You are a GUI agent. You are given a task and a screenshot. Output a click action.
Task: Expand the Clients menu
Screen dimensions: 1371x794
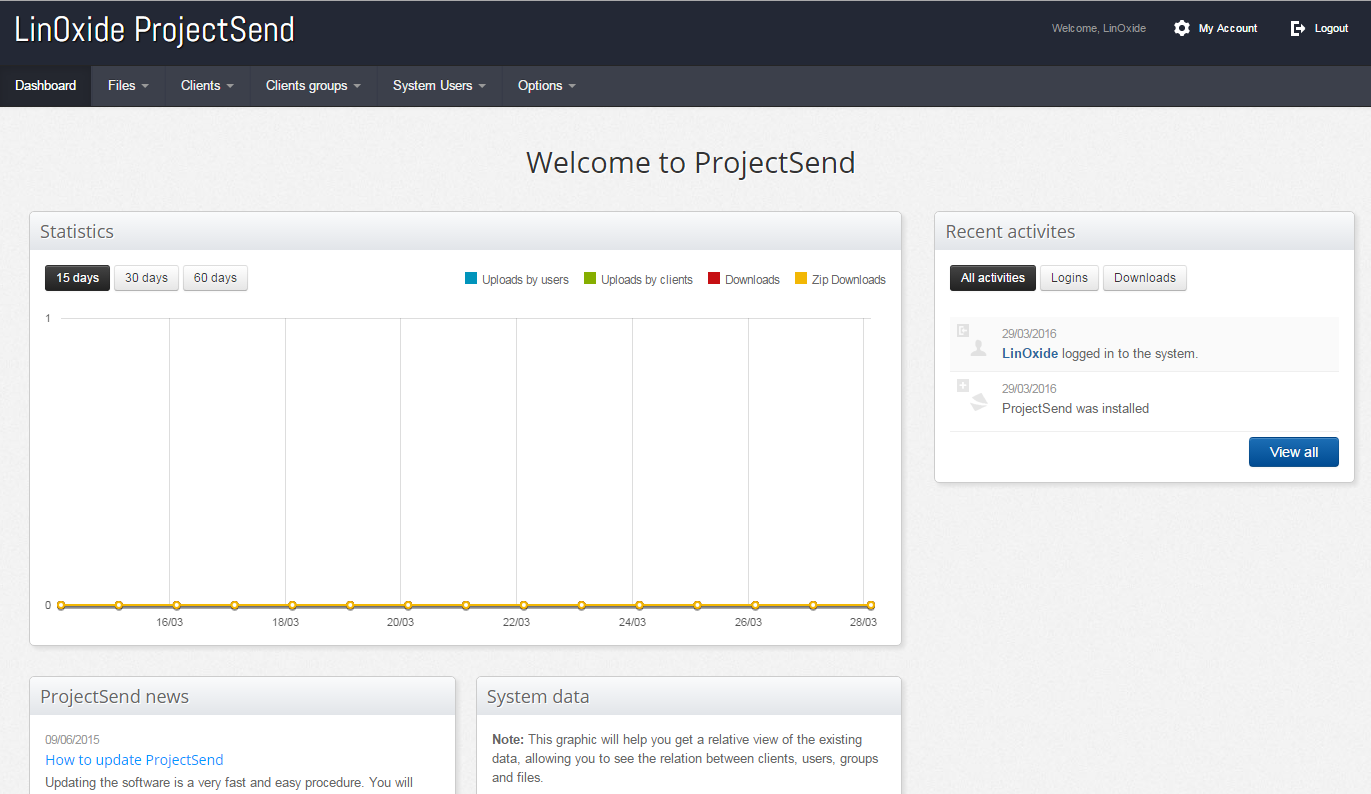pyautogui.click(x=207, y=86)
